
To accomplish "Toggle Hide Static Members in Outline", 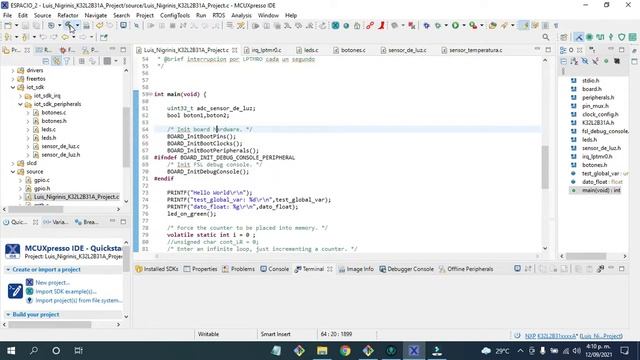I will pyautogui.click(x=596, y=61).
